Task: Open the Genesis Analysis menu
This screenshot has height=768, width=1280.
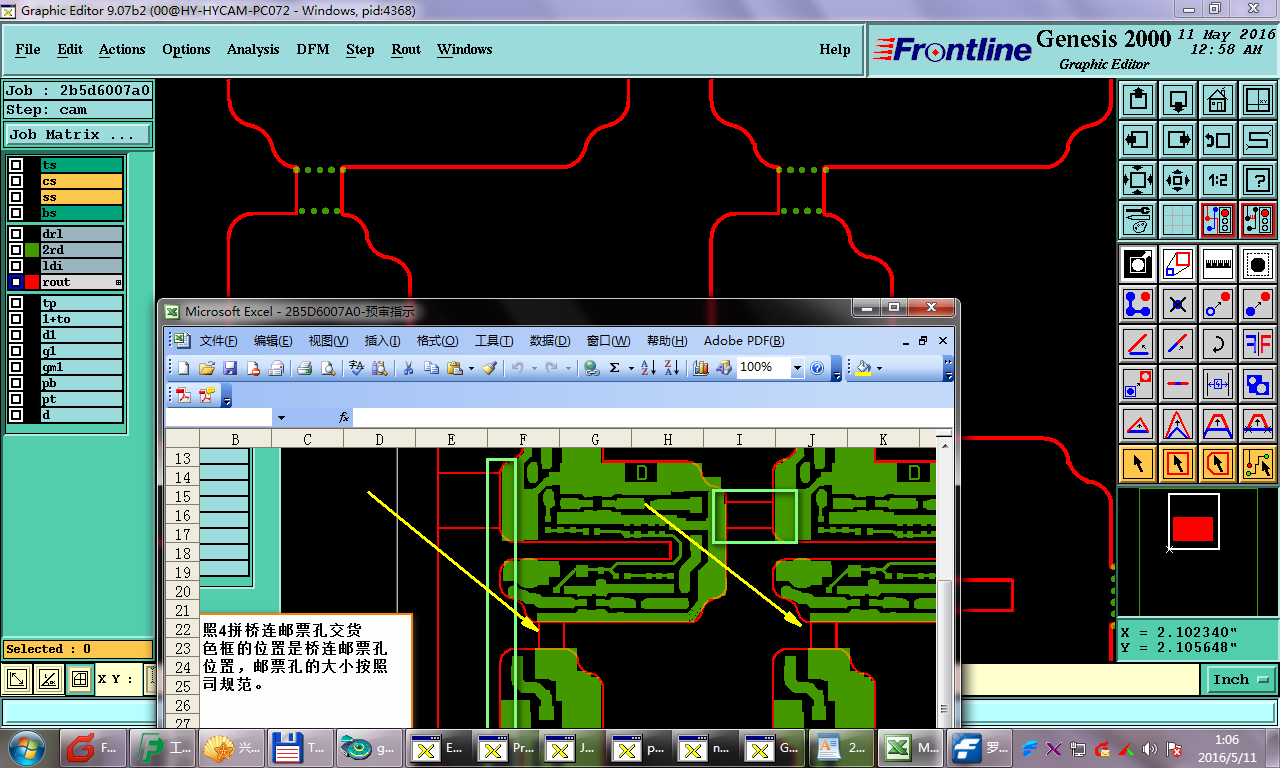Action: pos(253,49)
